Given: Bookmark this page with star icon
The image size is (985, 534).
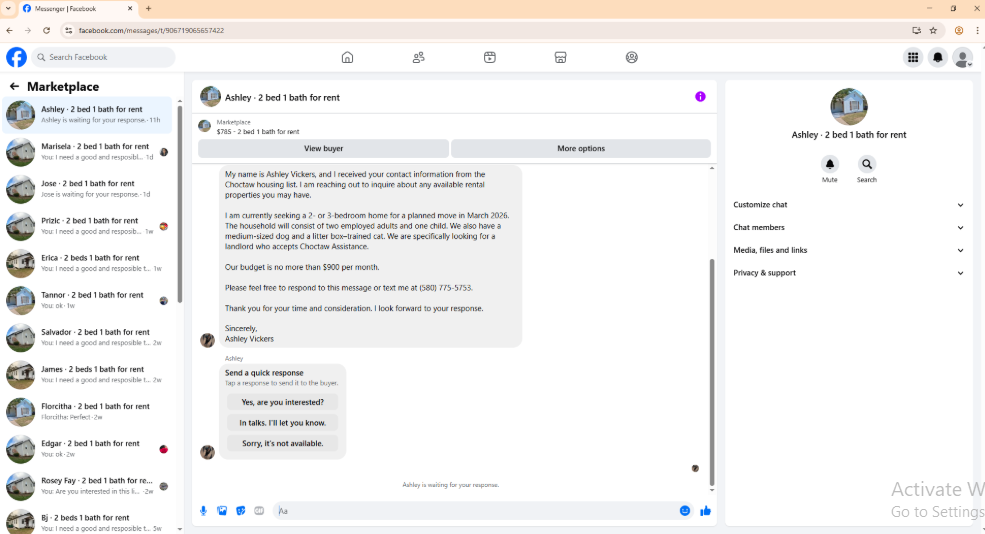Looking at the screenshot, I should click(933, 30).
